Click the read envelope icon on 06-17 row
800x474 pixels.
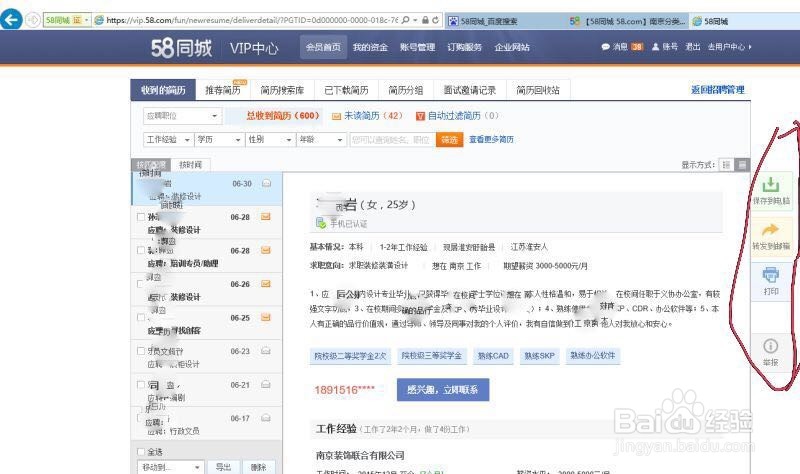266,418
